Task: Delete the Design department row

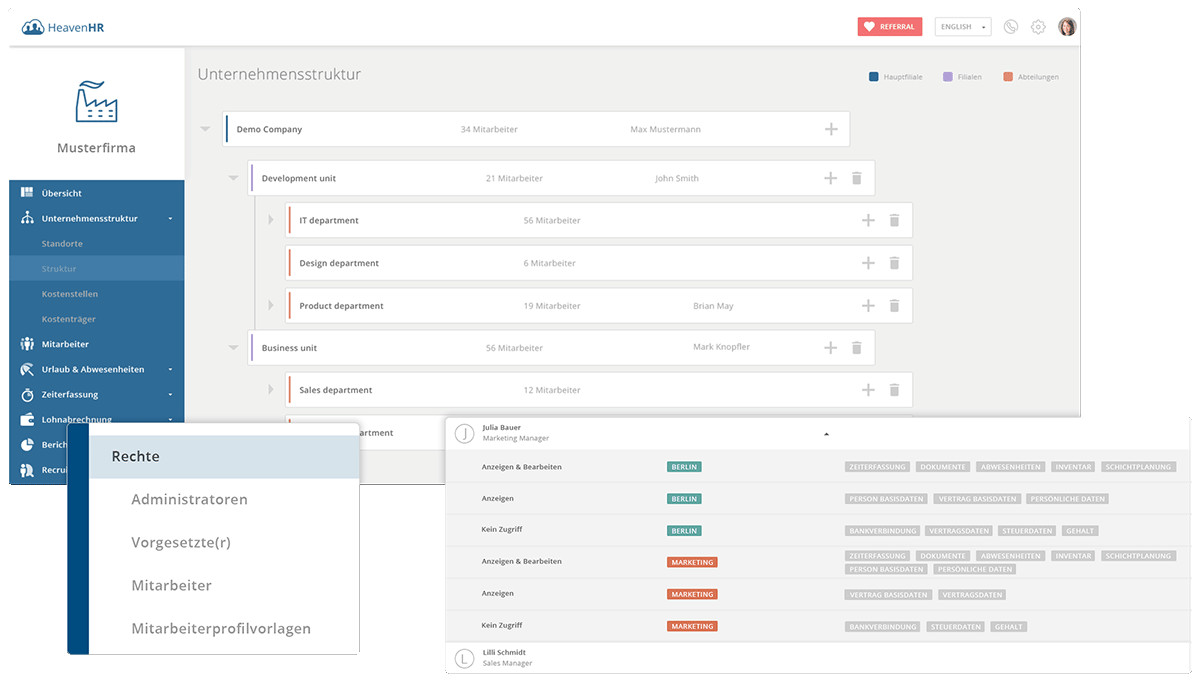Action: pos(894,263)
